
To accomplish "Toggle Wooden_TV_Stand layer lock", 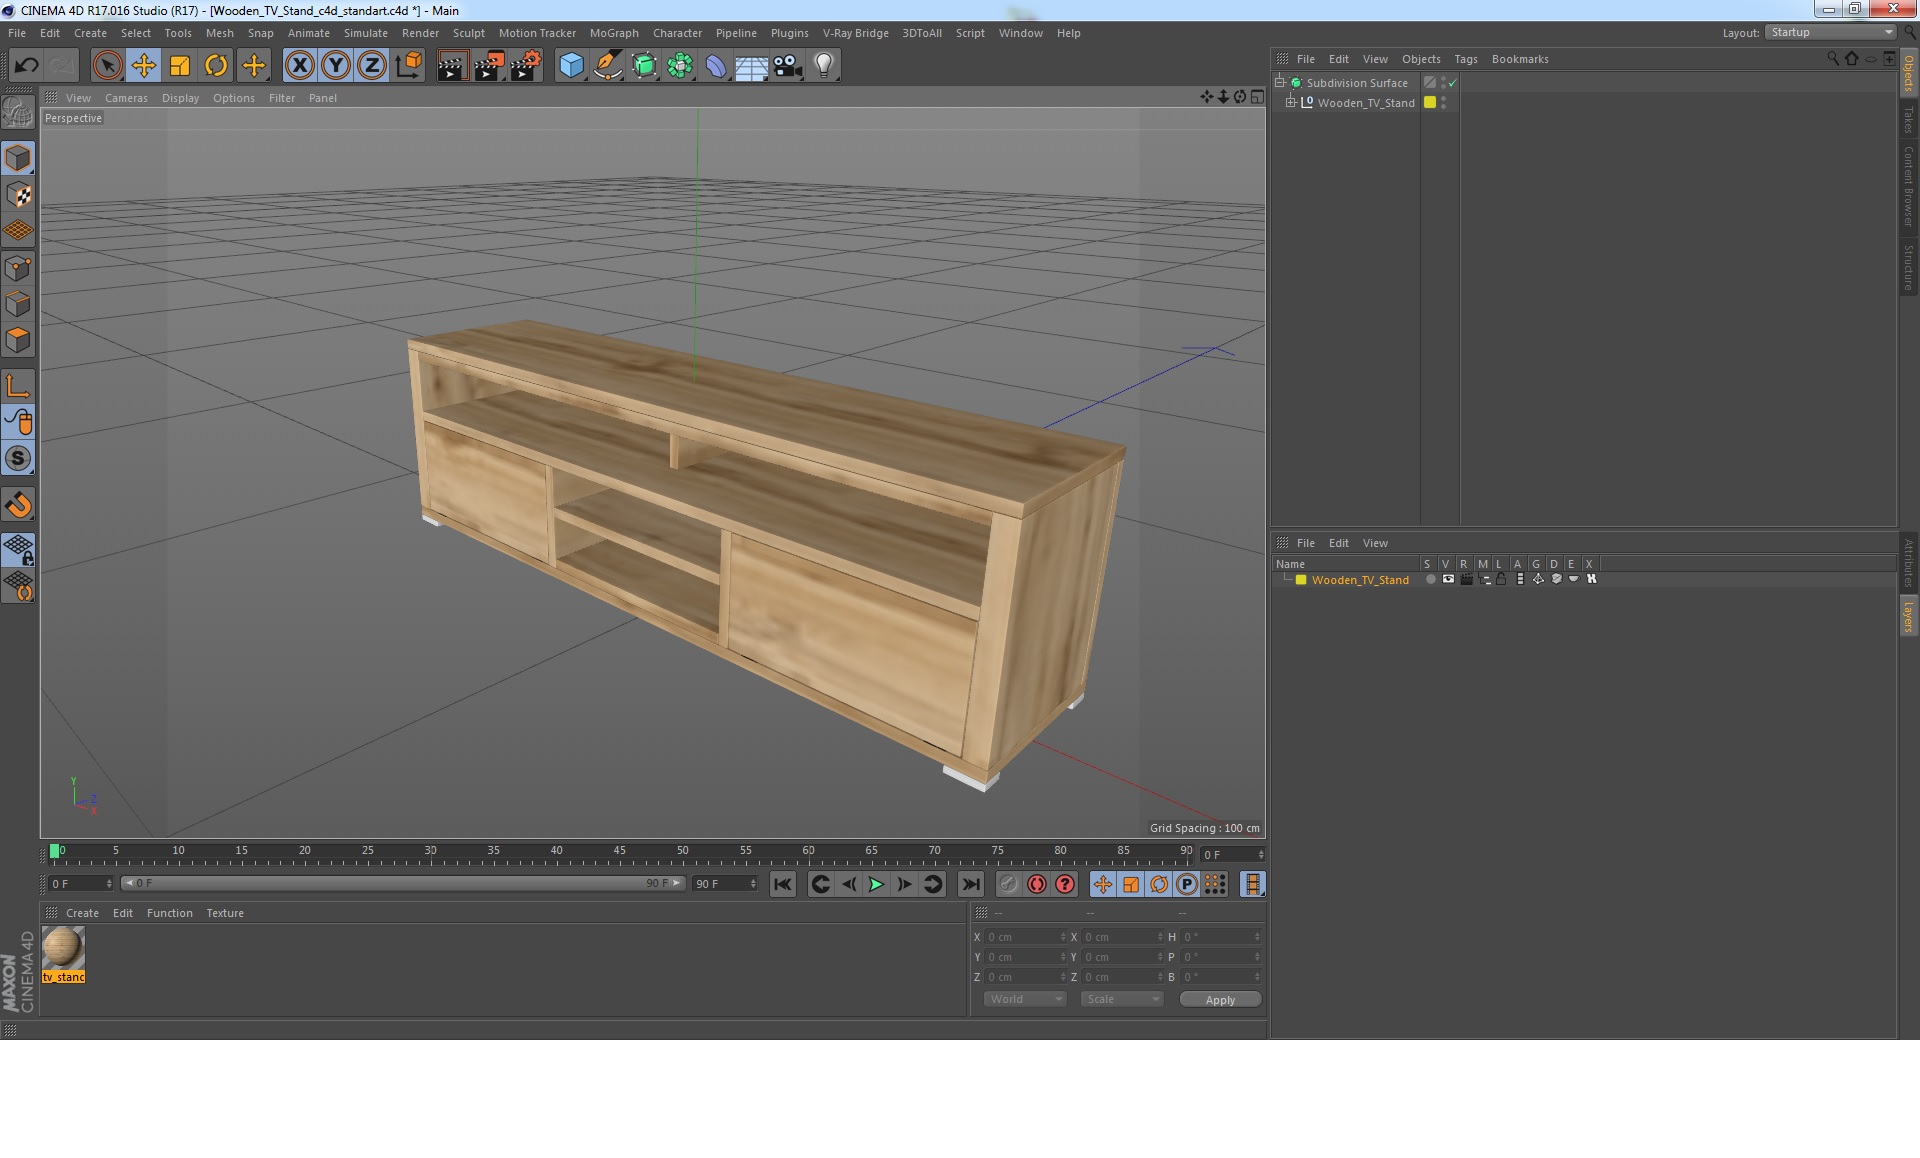I will click(x=1501, y=579).
